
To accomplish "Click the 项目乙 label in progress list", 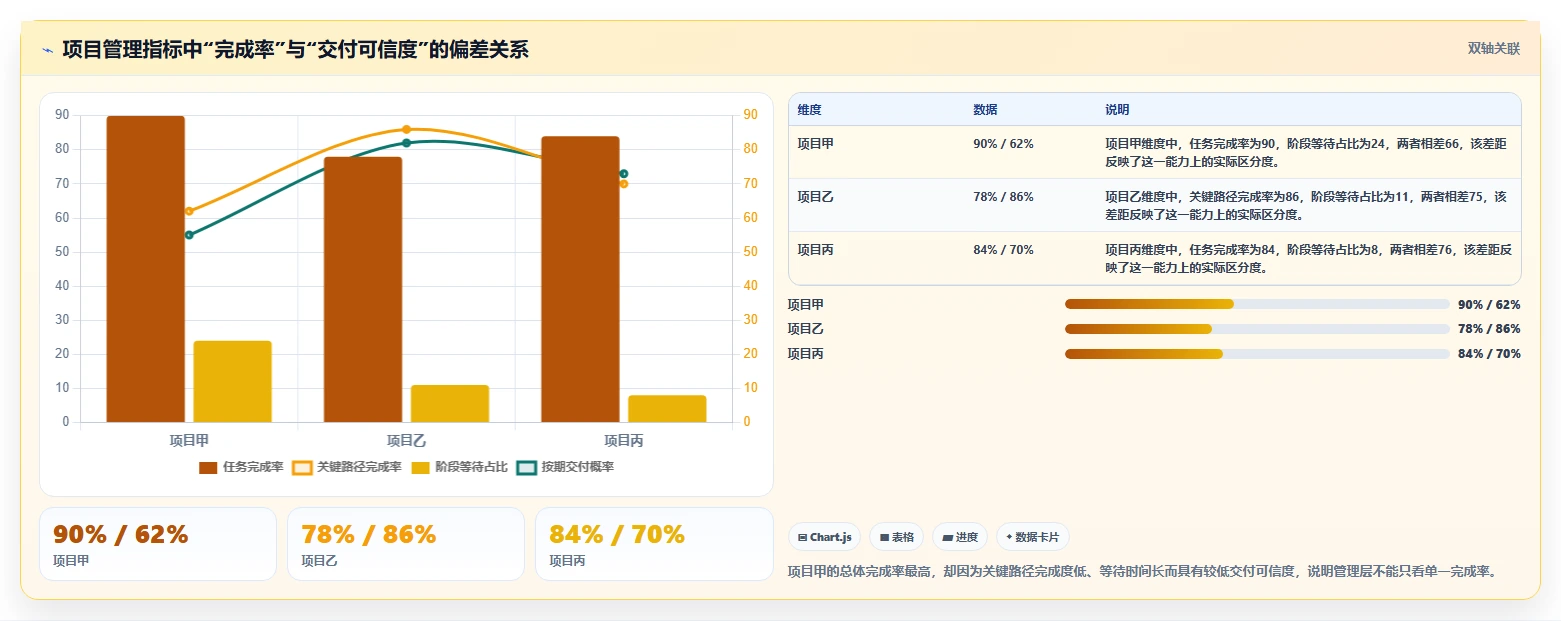I will click(806, 329).
